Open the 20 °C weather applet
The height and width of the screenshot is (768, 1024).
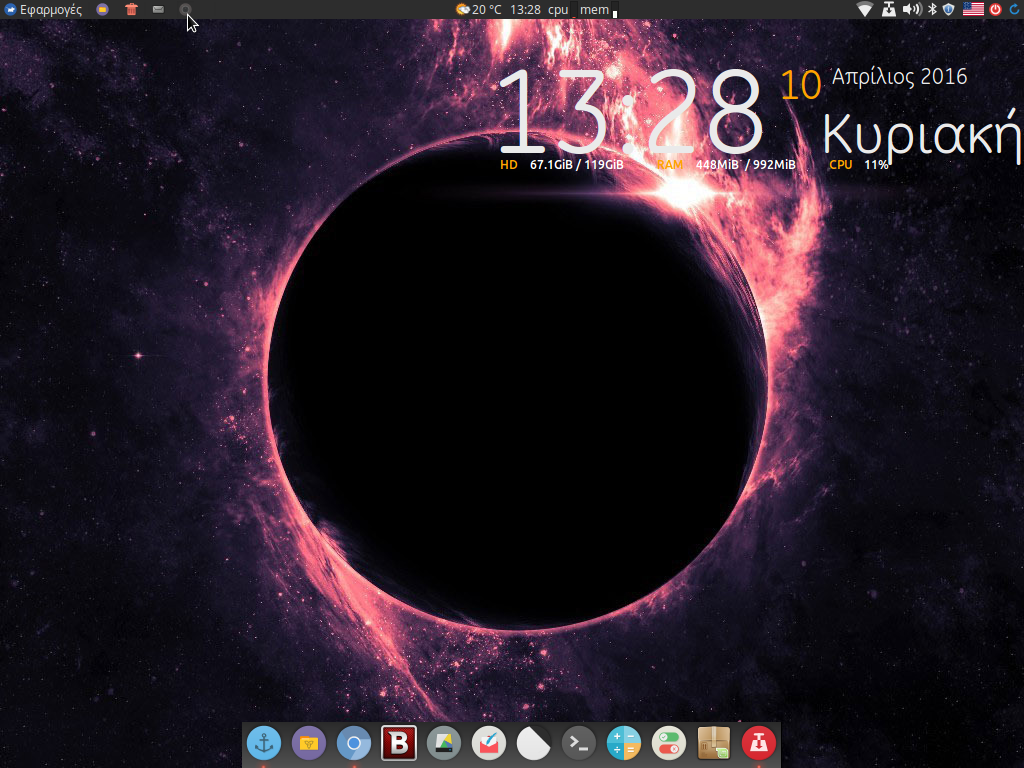479,10
